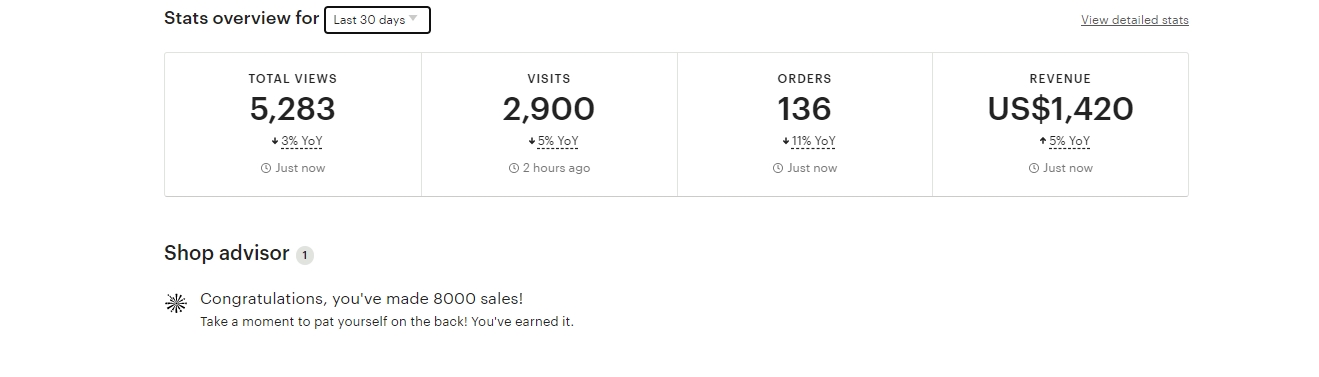Click the clock icon under Revenue

[1034, 168]
